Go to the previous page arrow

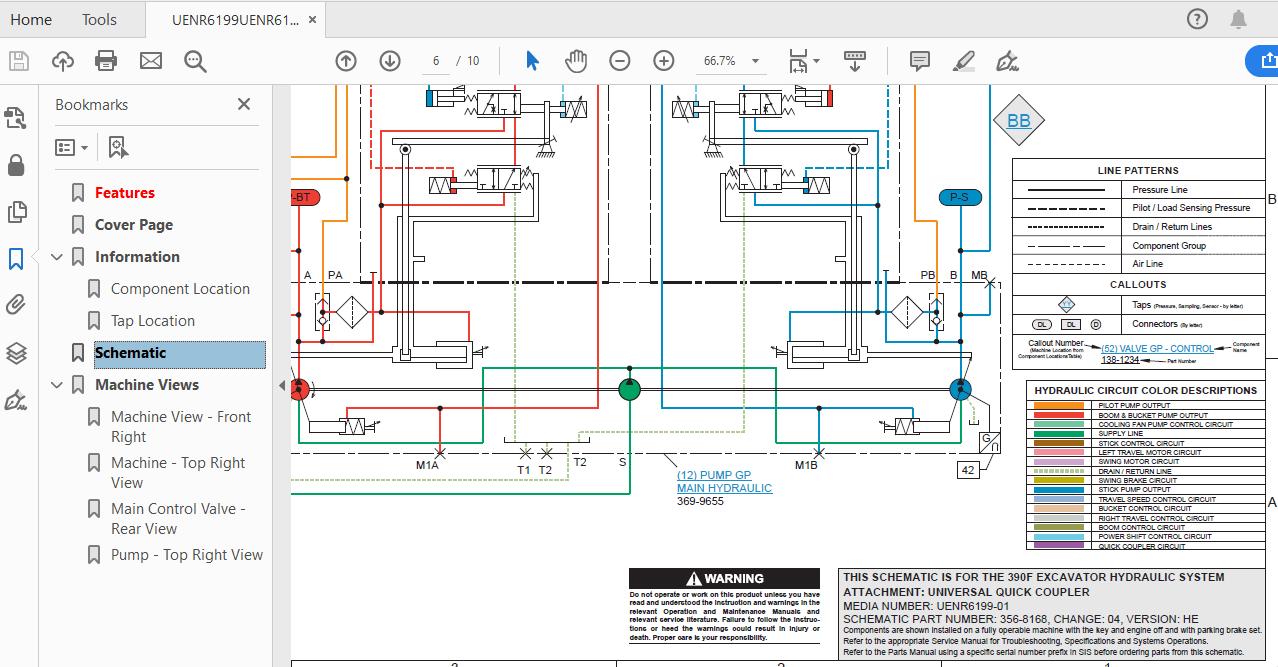[346, 61]
